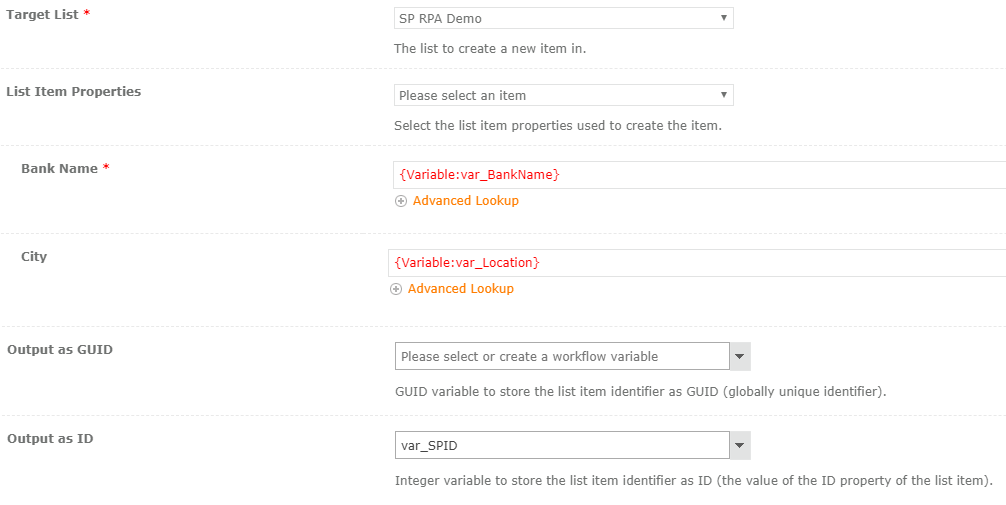This screenshot has width=1006, height=505.
Task: Click the plus icon under Bank Name field
Action: (401, 201)
